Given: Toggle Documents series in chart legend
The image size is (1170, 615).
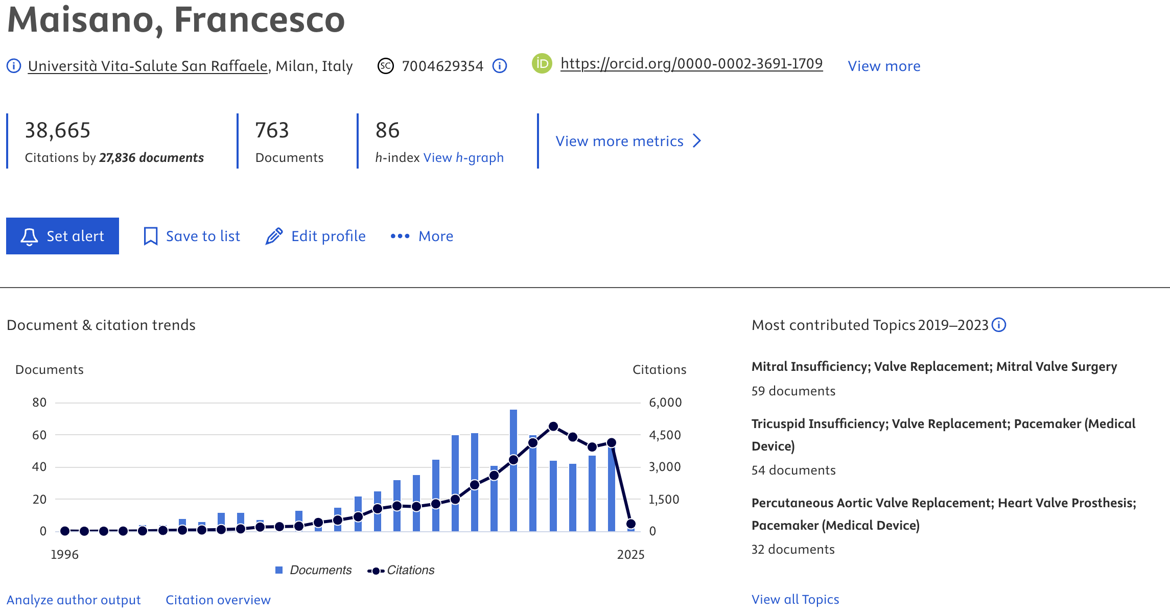Looking at the screenshot, I should point(313,570).
